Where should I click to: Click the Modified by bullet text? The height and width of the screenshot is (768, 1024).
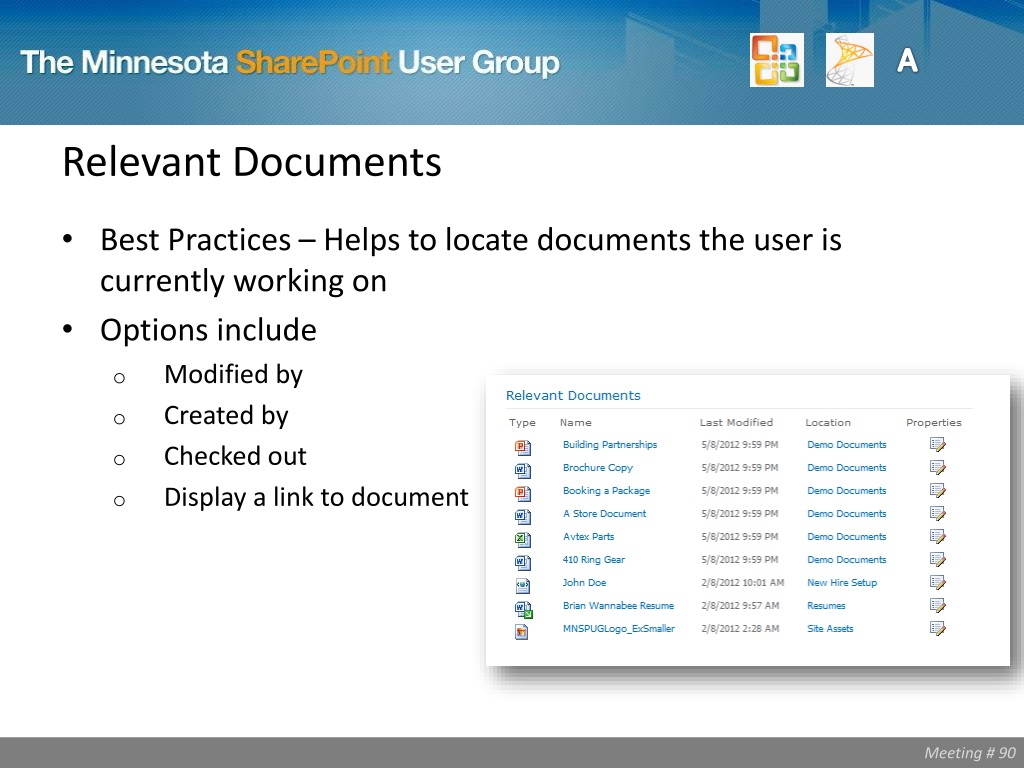click(233, 374)
